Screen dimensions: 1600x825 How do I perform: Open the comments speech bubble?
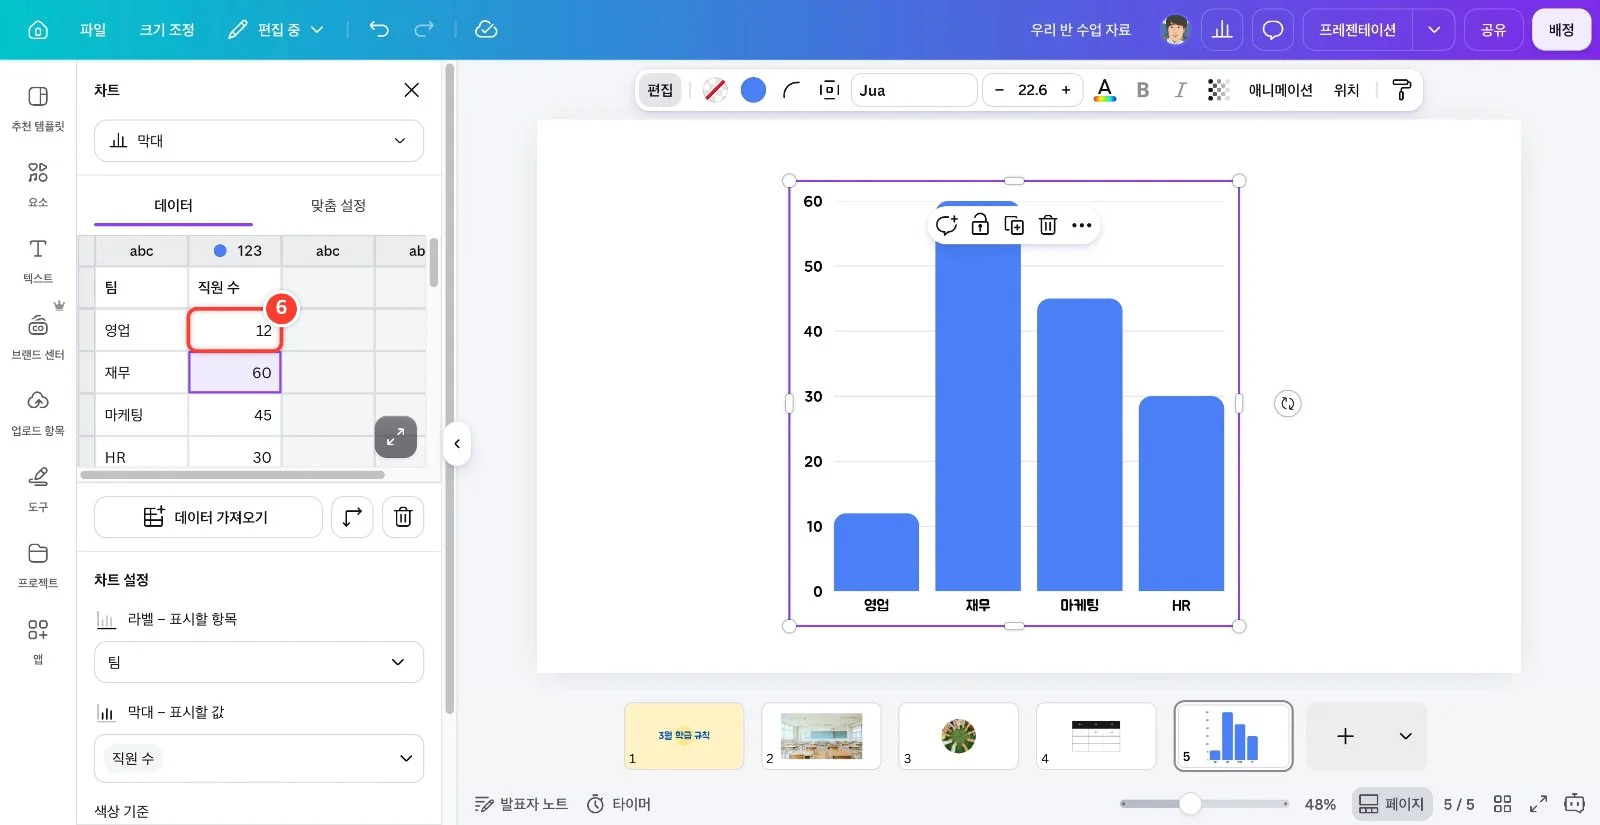click(1272, 30)
